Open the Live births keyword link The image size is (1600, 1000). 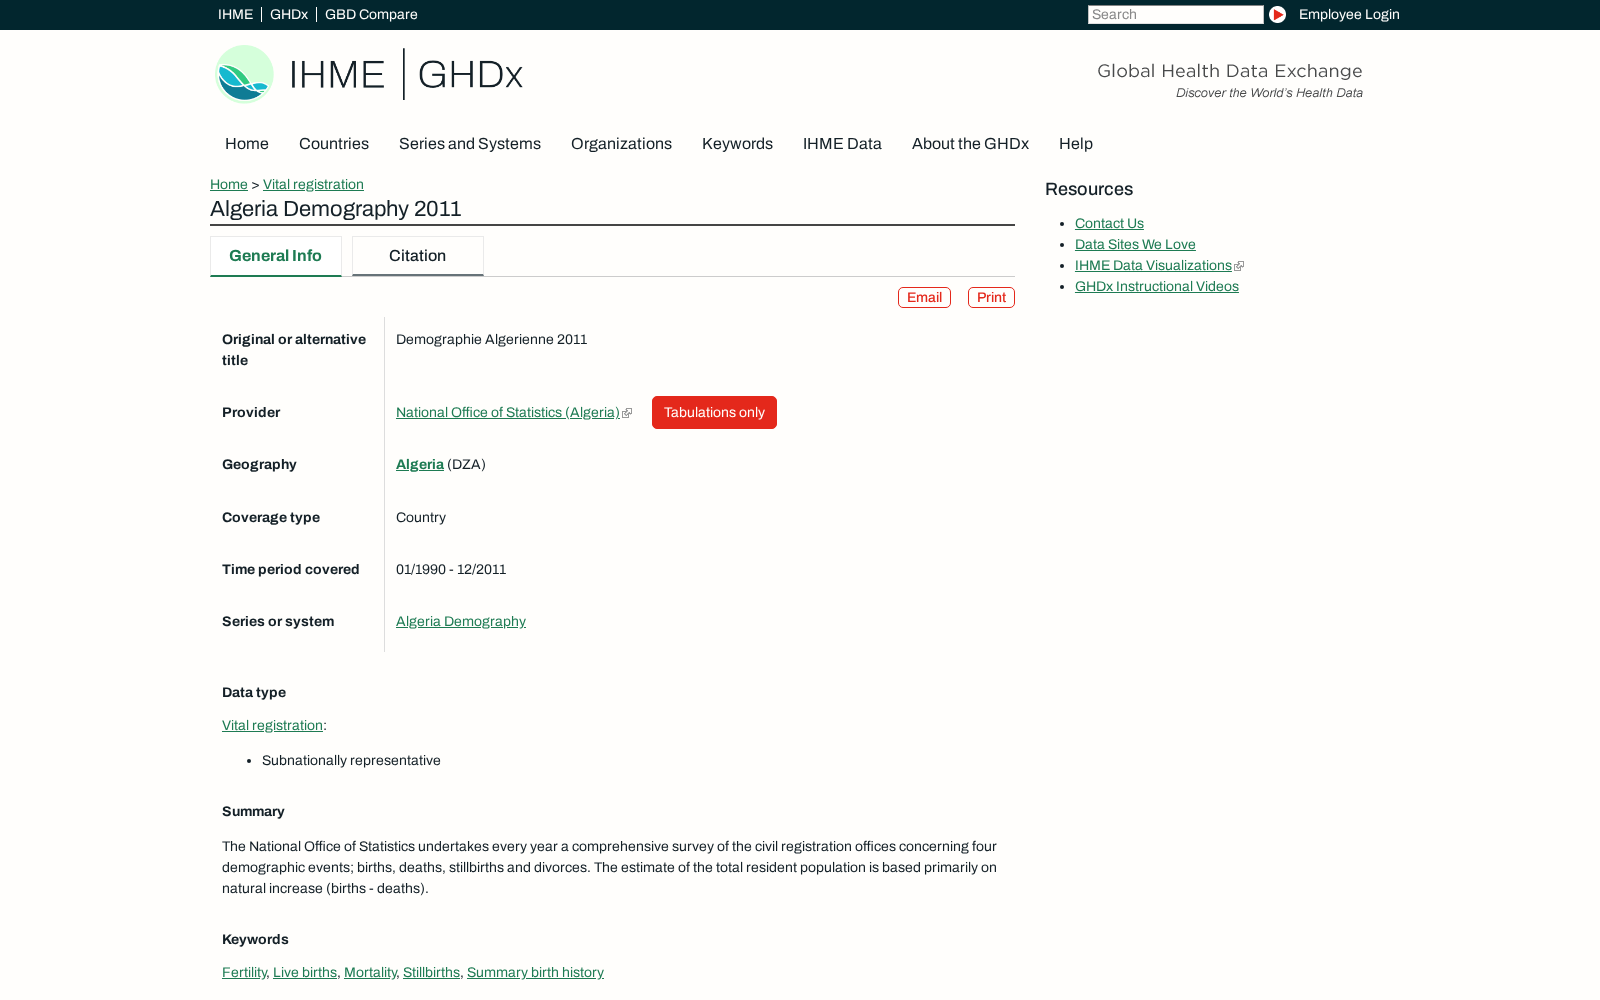(305, 973)
